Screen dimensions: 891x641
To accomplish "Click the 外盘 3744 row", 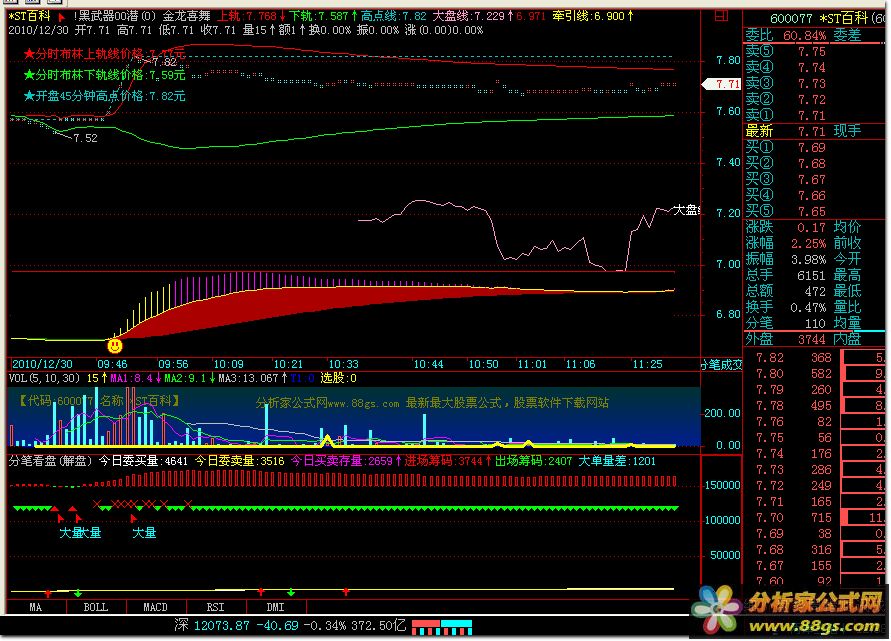I will [786, 339].
